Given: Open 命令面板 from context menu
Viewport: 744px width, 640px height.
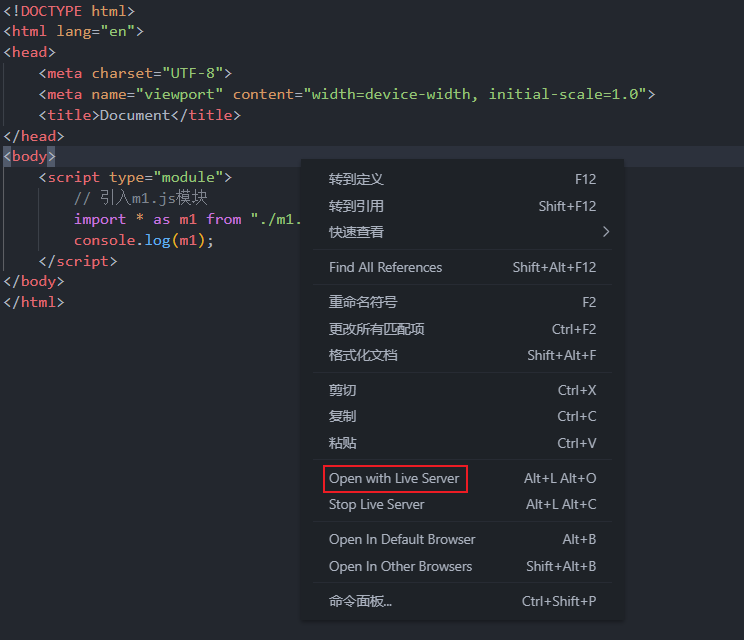Looking at the screenshot, I should tap(360, 601).
